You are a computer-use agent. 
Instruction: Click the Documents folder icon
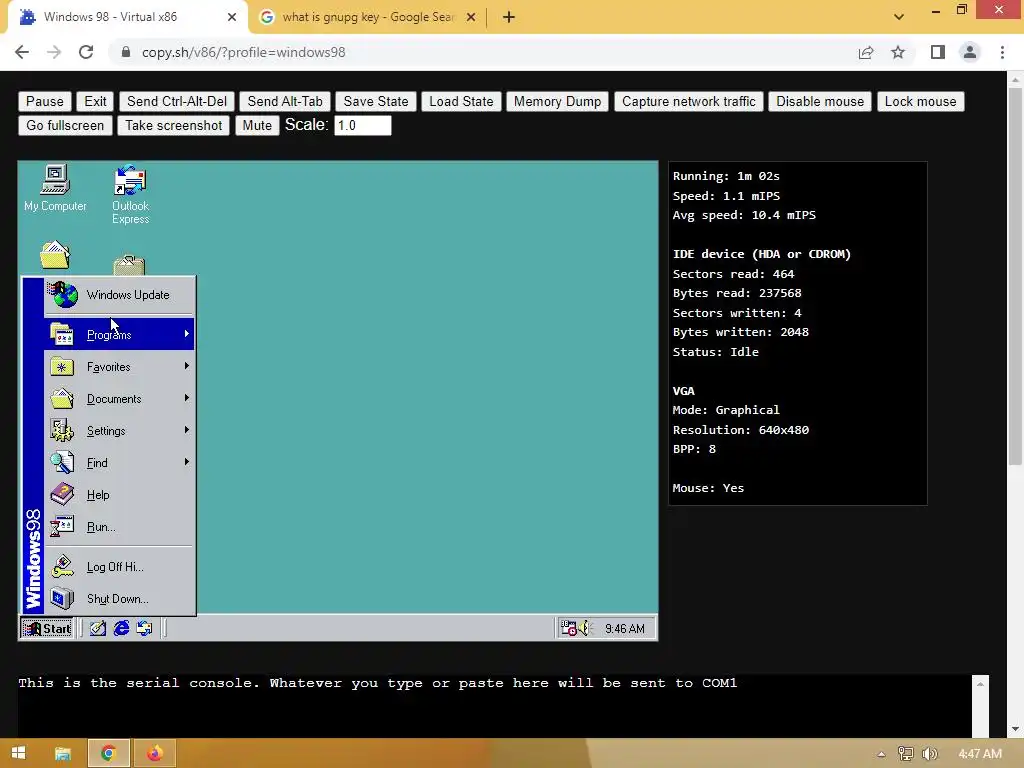[x=62, y=398]
